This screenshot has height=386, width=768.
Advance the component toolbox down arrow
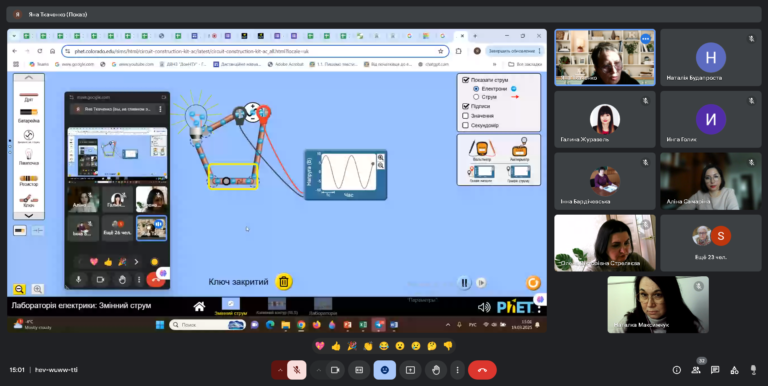(x=28, y=216)
